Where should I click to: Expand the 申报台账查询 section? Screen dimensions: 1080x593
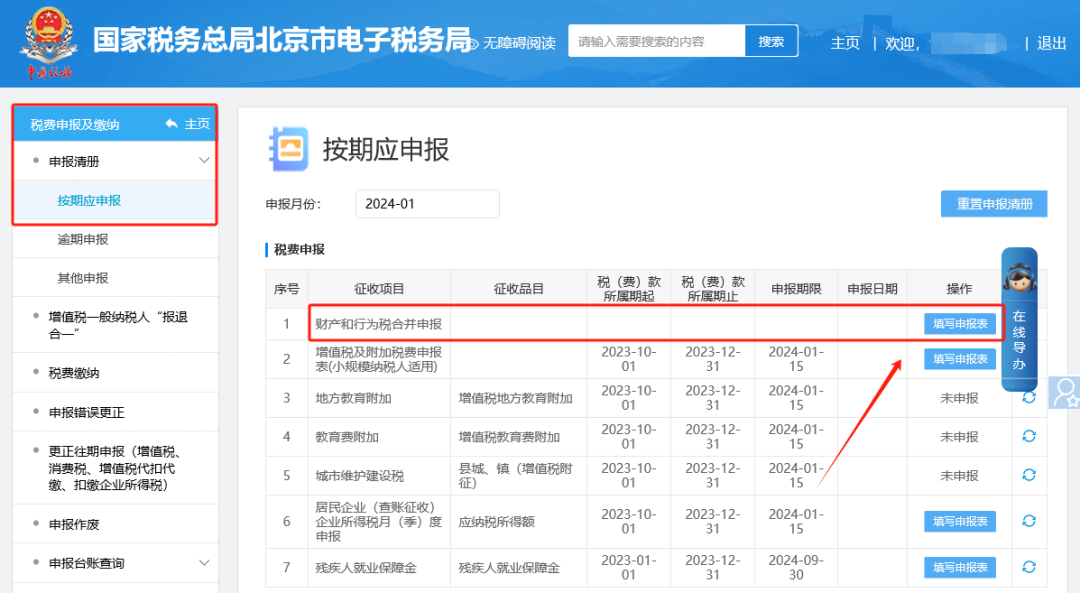tap(204, 563)
